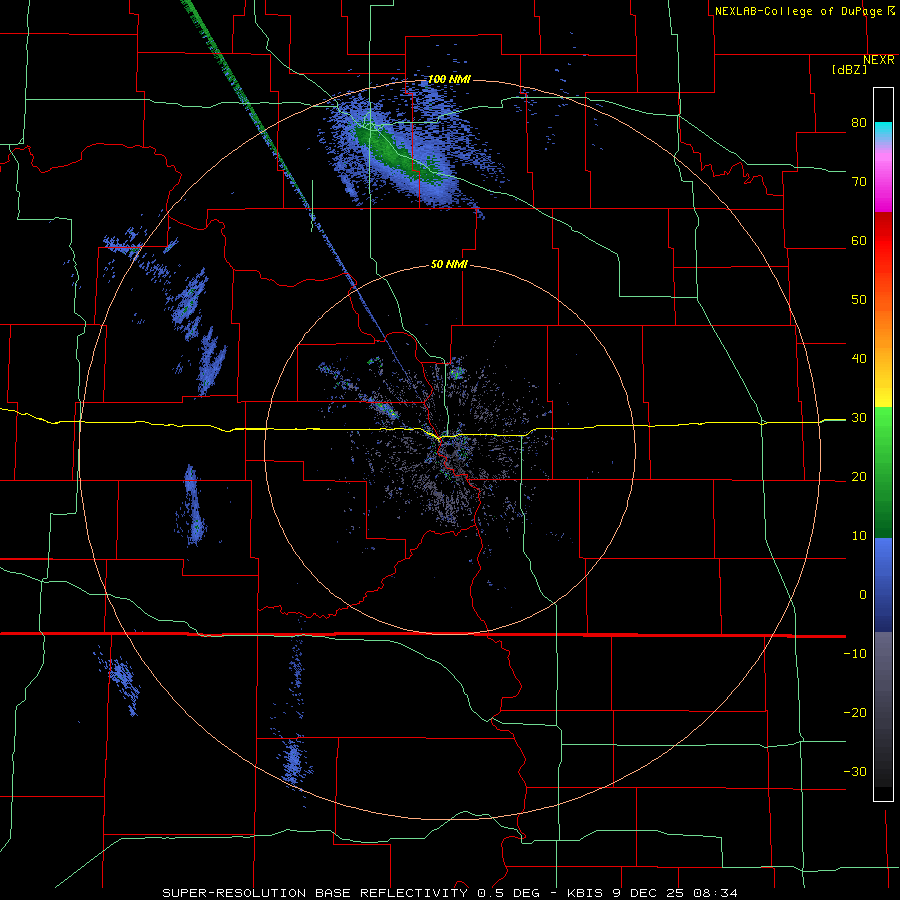The height and width of the screenshot is (900, 900).
Task: Click the 50 NMI range ring label
Action: click(449, 264)
